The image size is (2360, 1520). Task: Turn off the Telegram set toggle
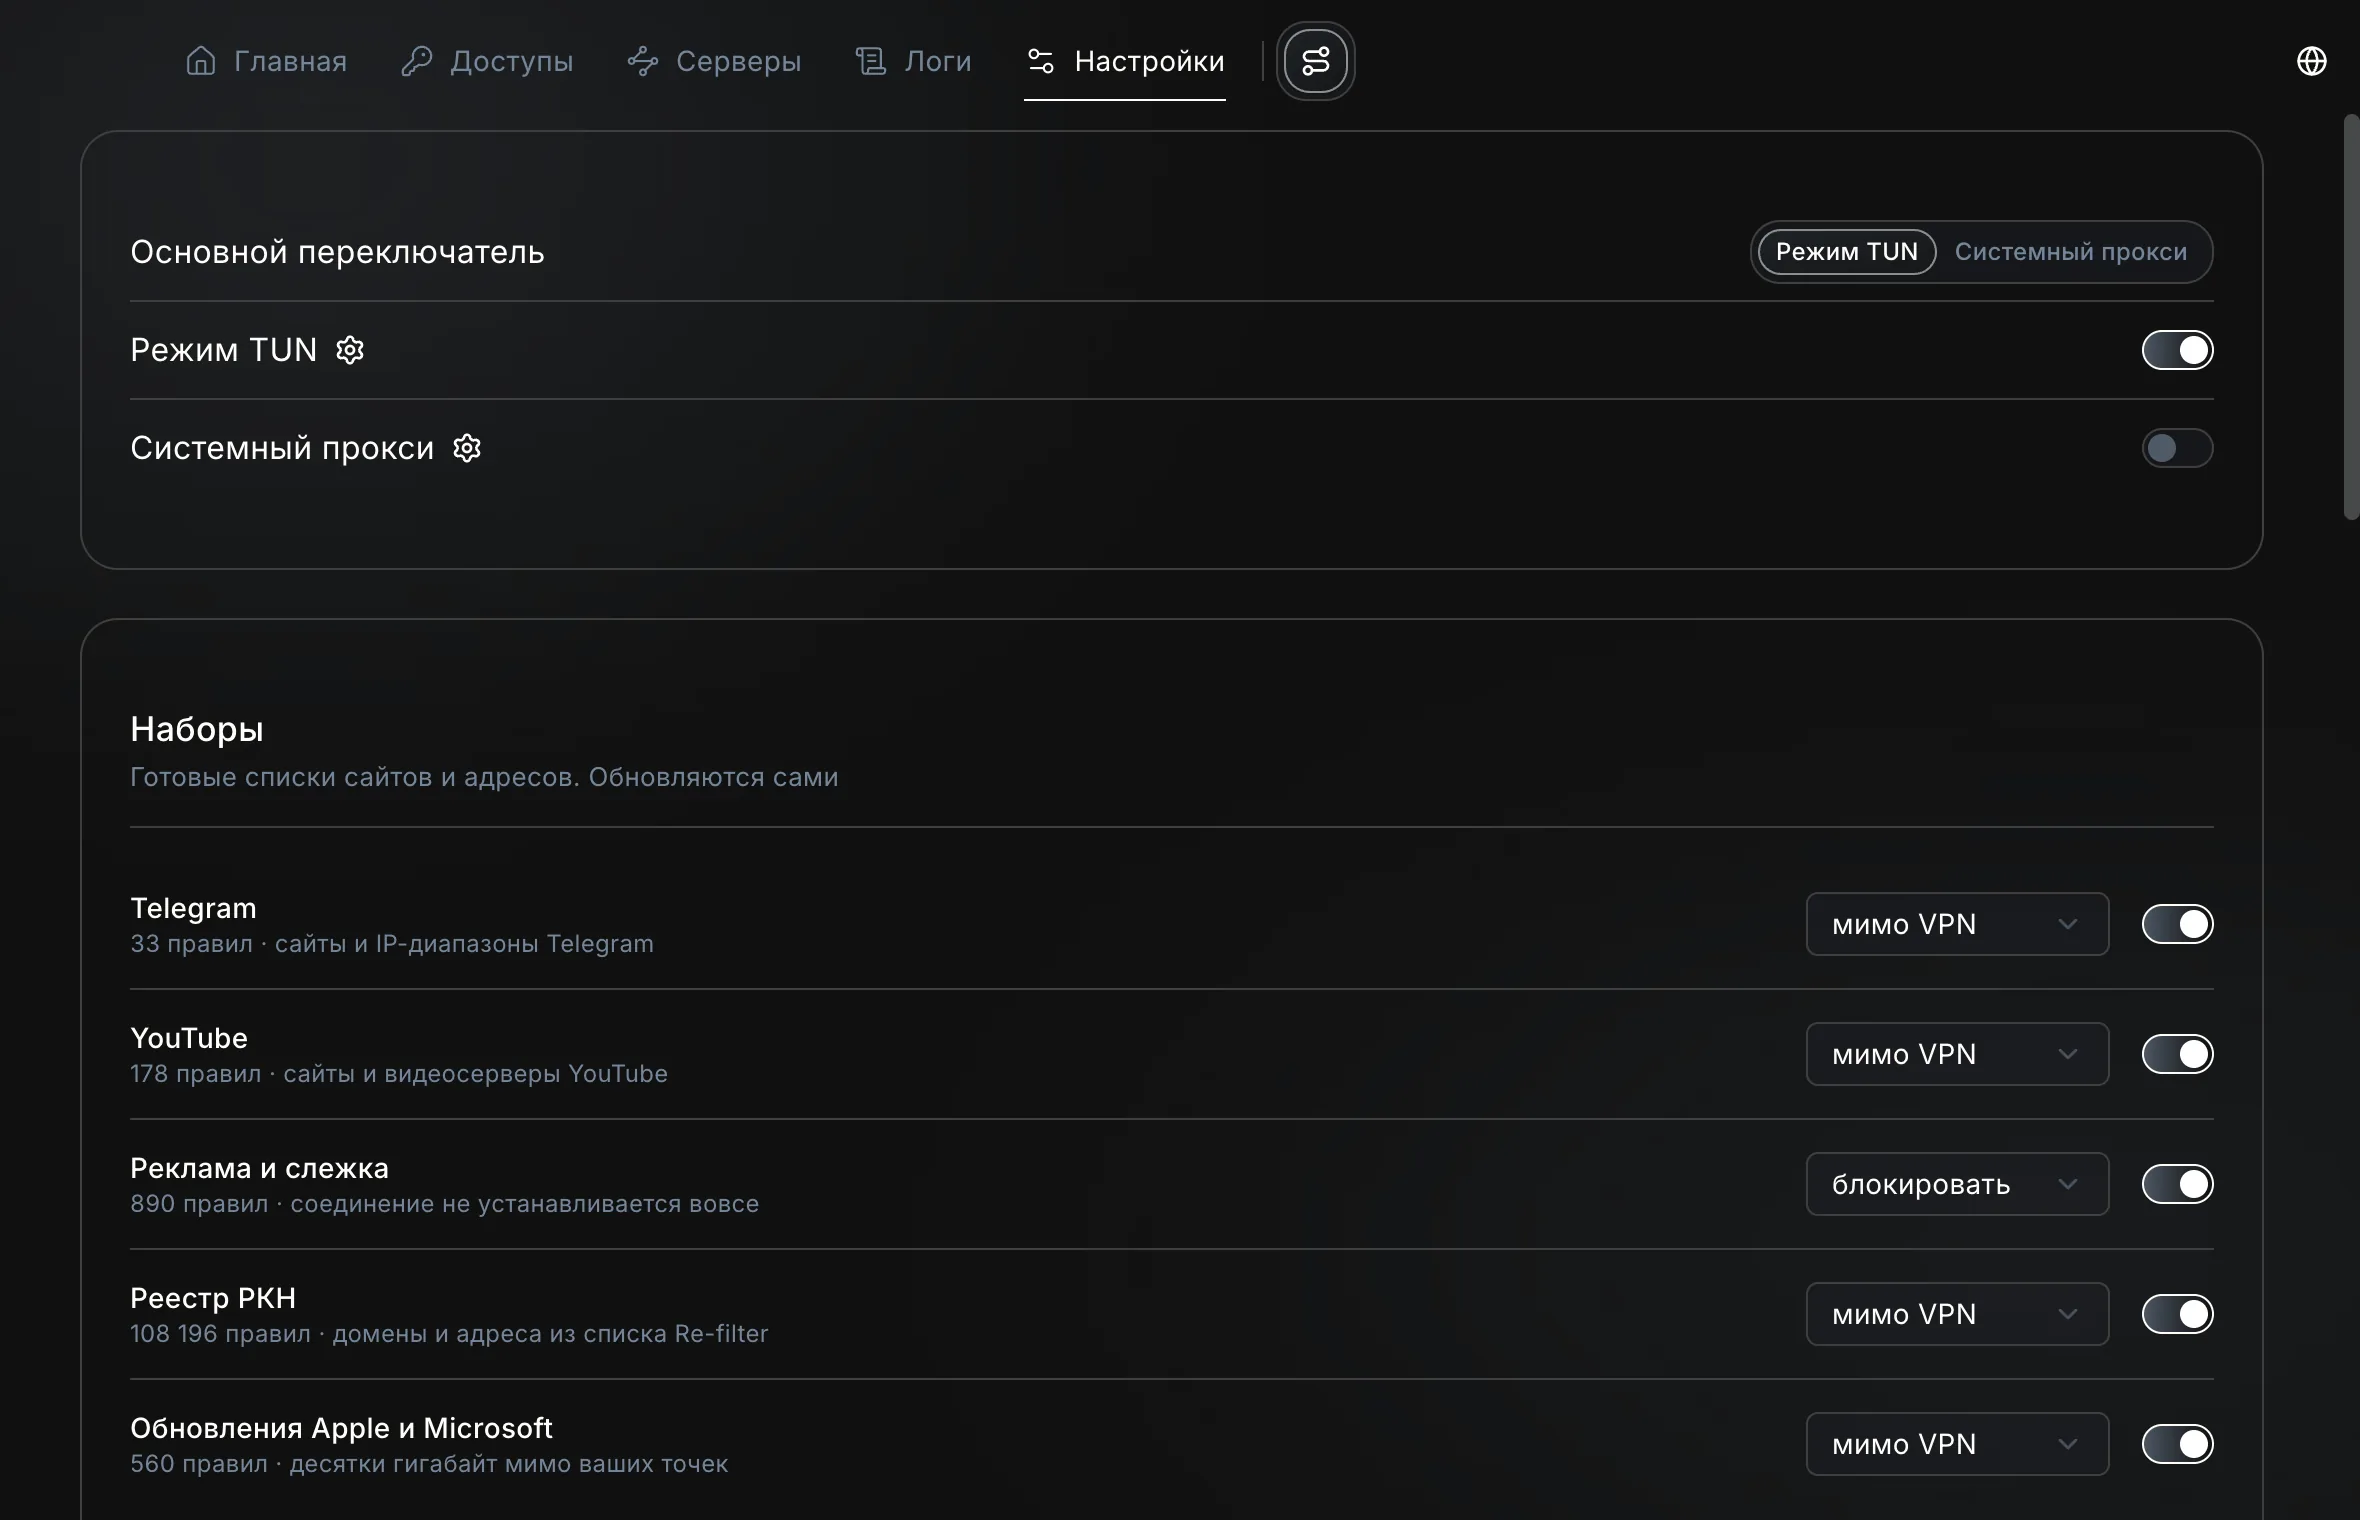[2177, 924]
